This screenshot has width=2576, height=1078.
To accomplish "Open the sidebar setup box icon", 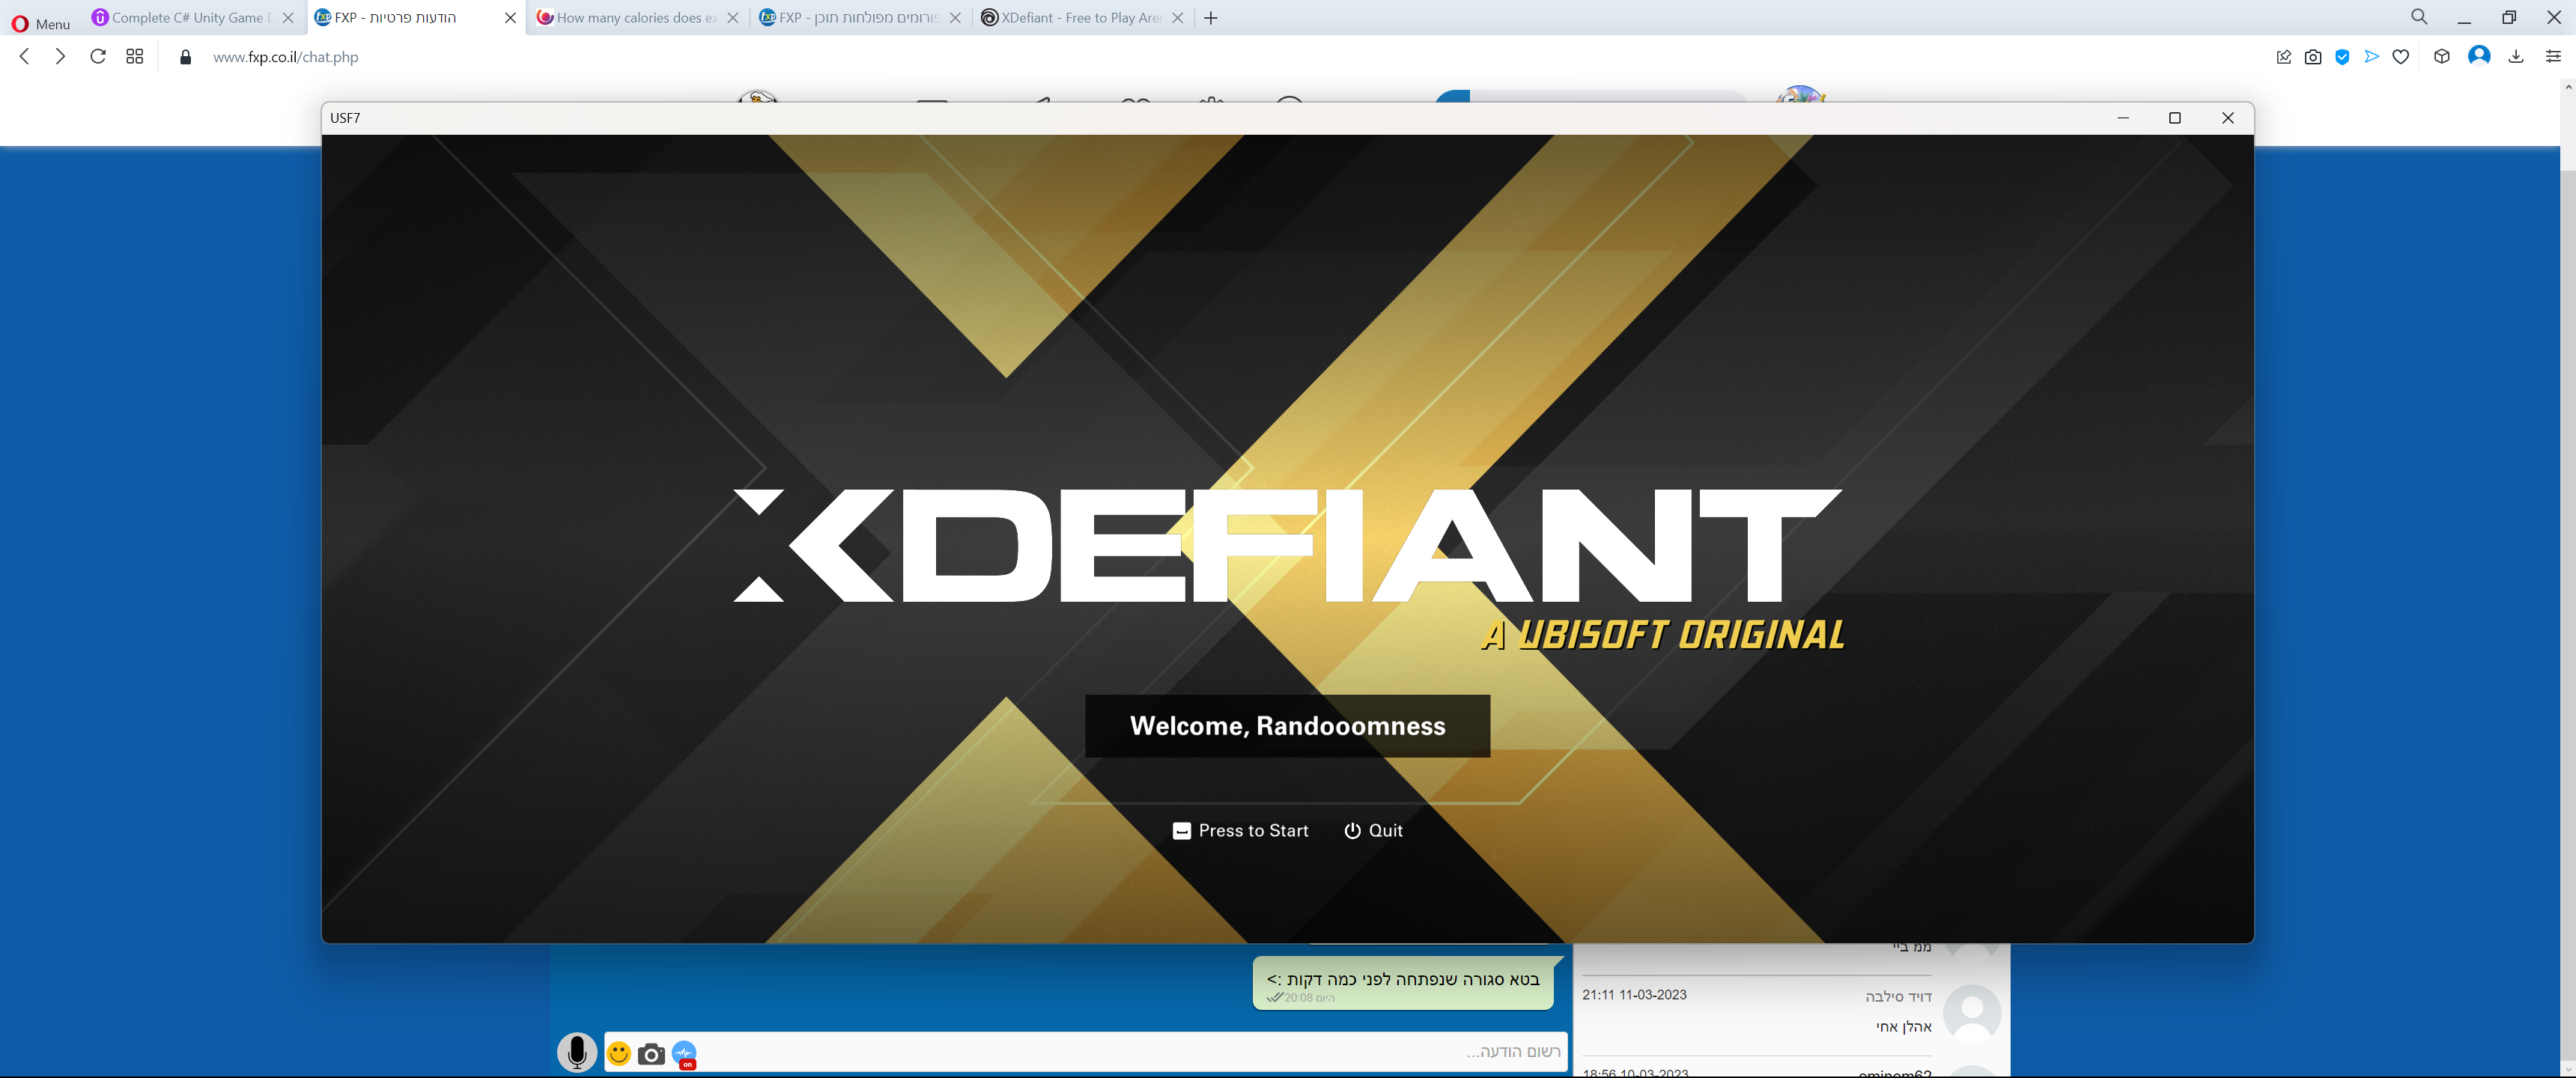I will click(x=2440, y=57).
